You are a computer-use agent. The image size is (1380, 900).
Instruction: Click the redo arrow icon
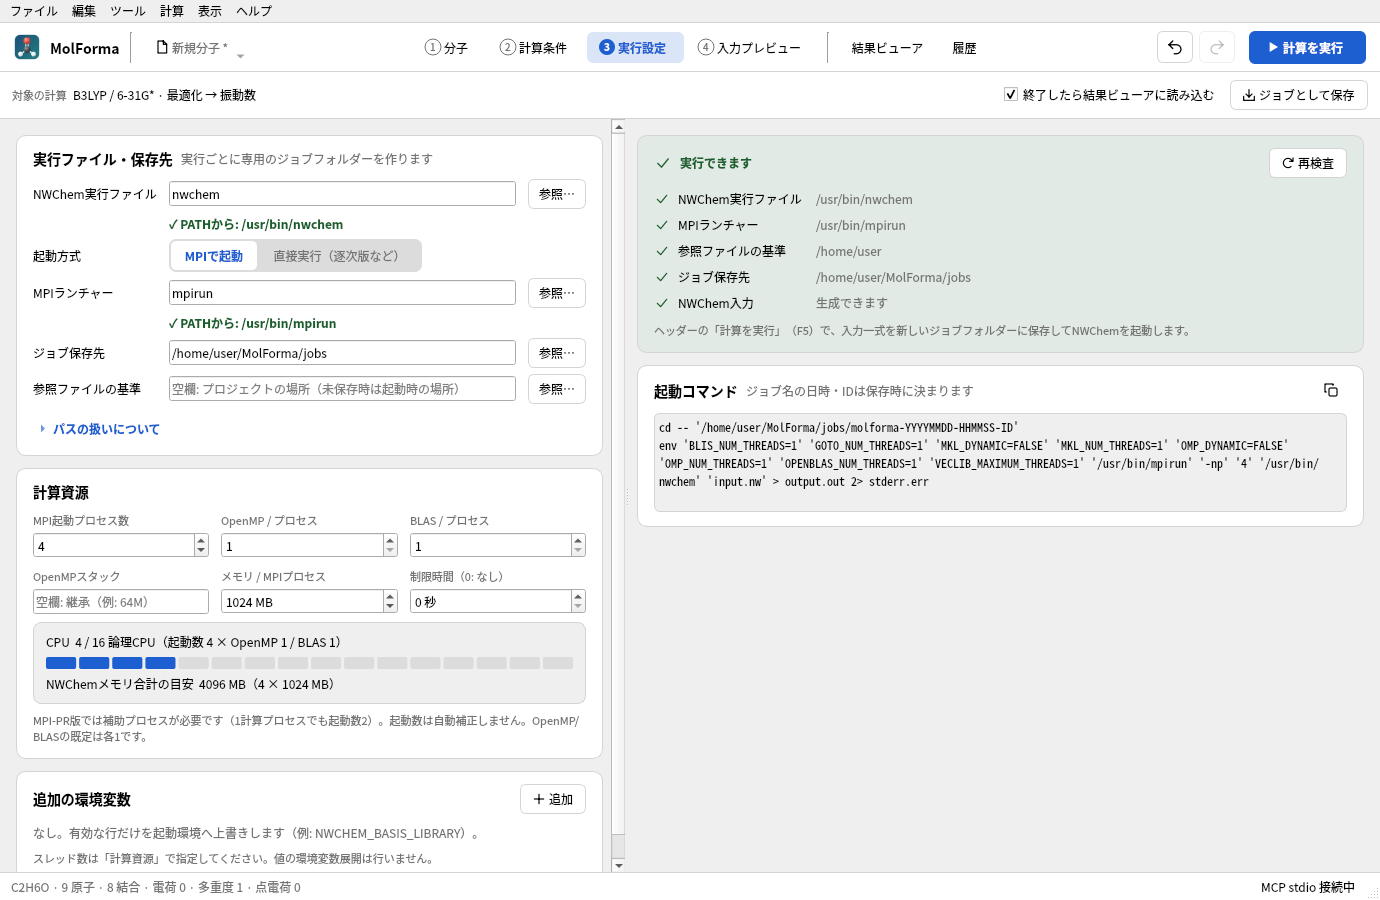(x=1217, y=47)
